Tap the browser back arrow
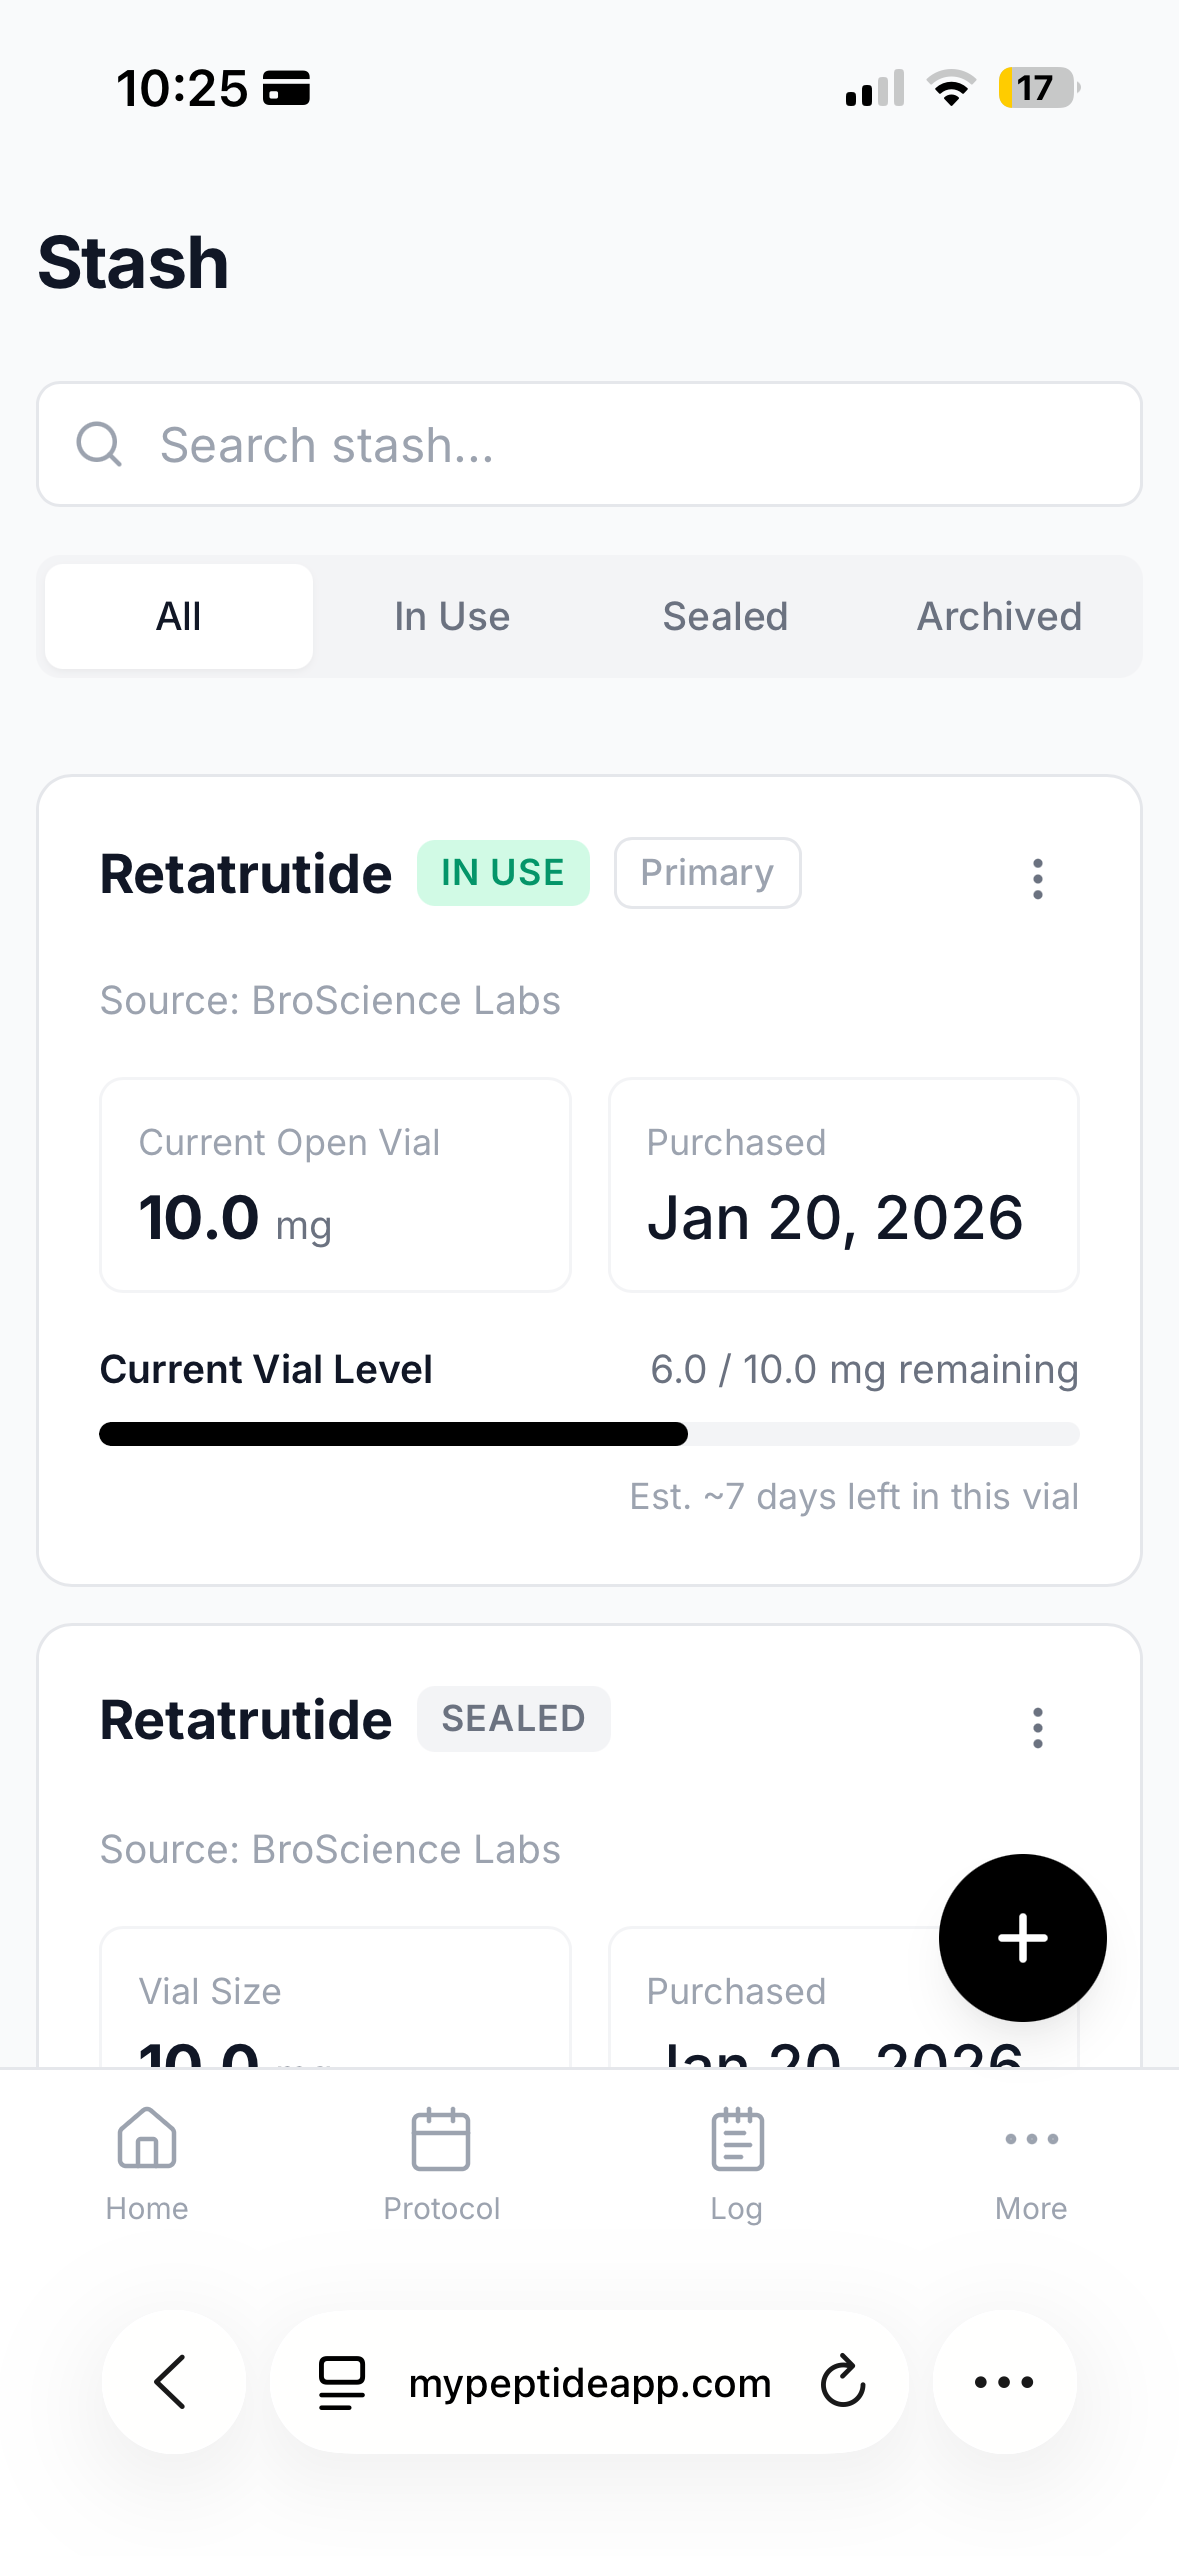1179x2556 pixels. [x=172, y=2381]
